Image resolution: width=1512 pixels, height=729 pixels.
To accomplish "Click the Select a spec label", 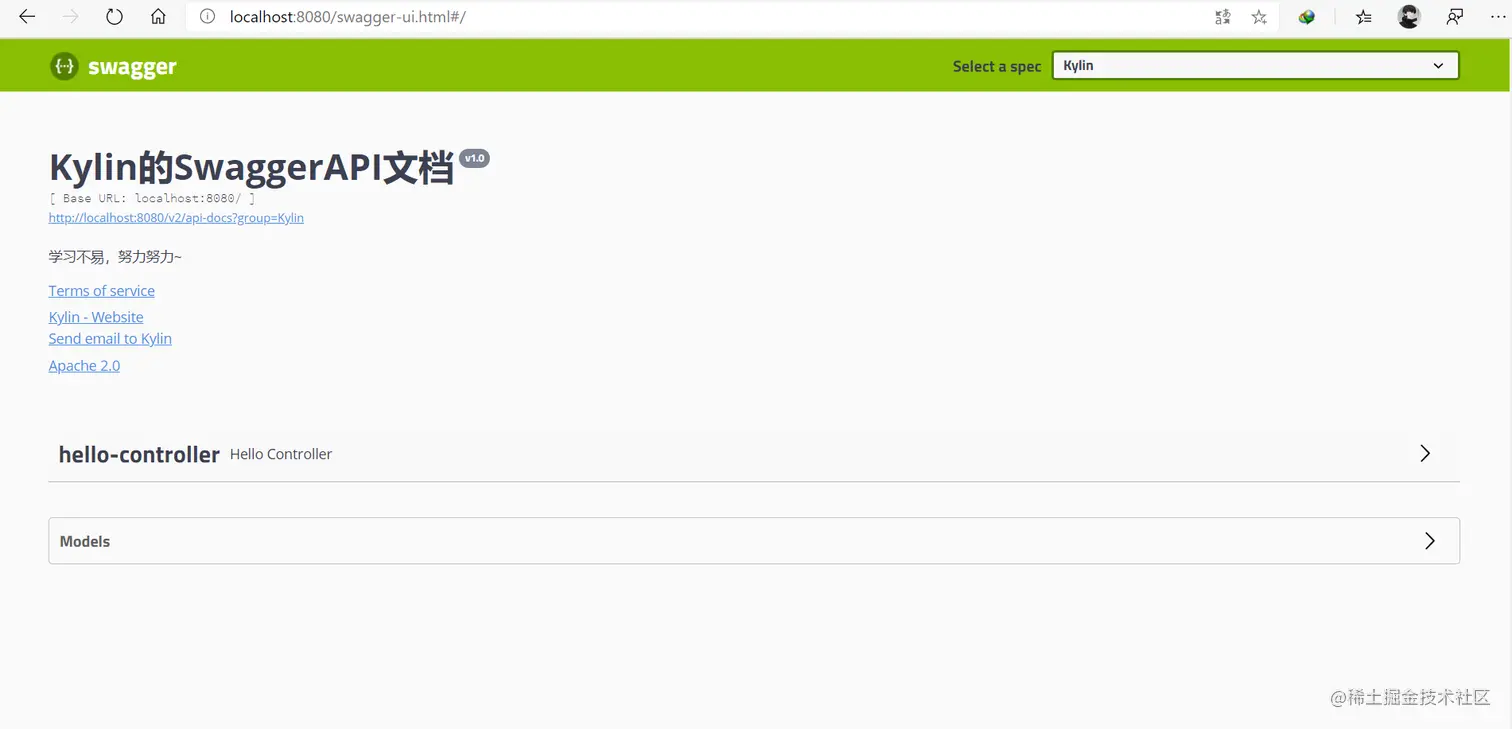I will (997, 66).
